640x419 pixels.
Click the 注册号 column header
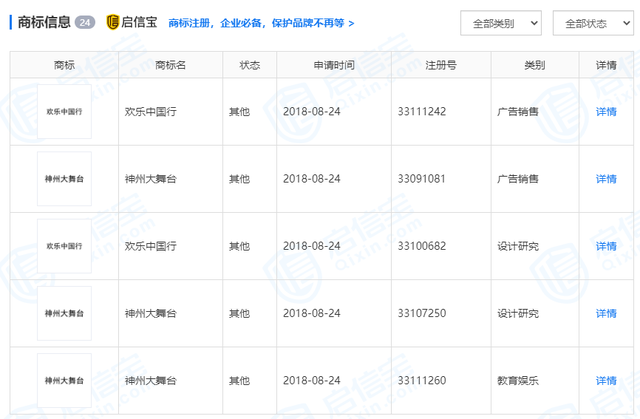tap(440, 65)
